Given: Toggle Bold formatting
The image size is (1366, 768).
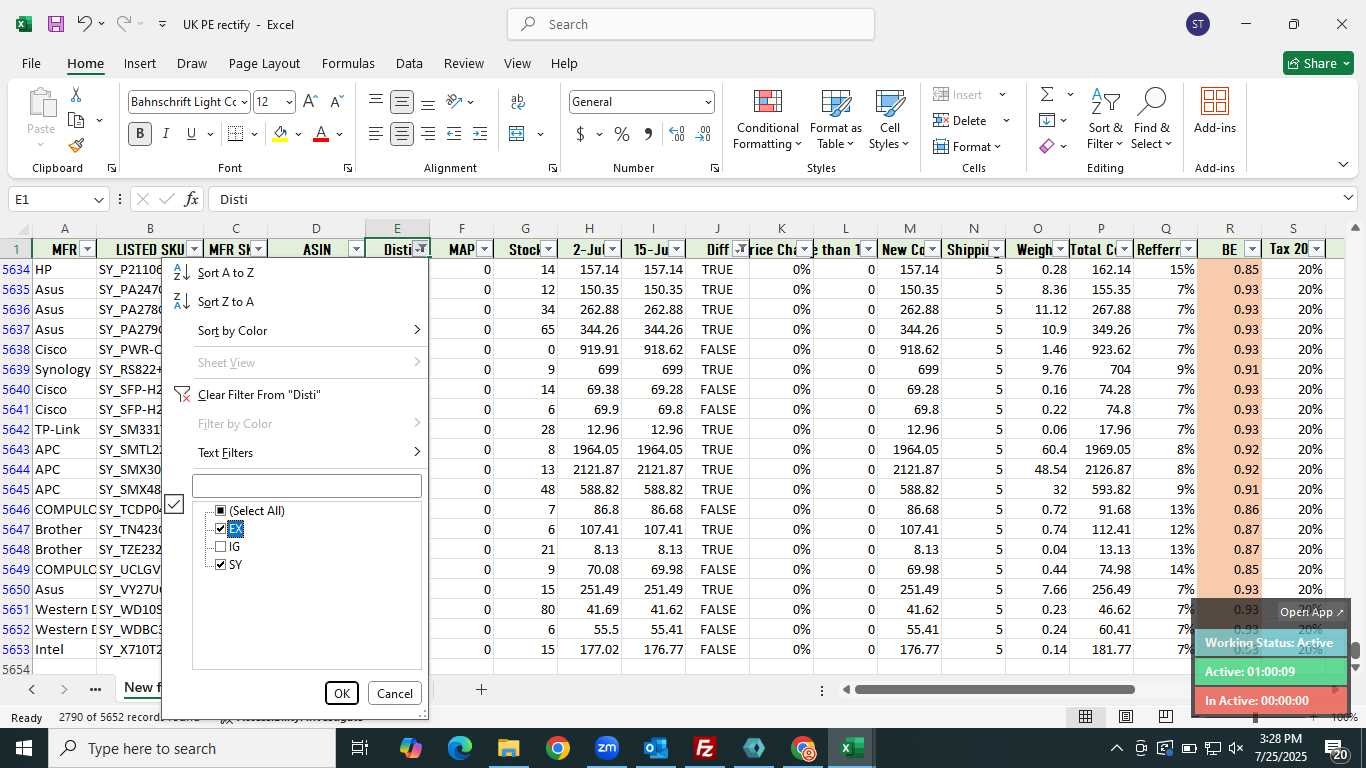Looking at the screenshot, I should tap(140, 134).
